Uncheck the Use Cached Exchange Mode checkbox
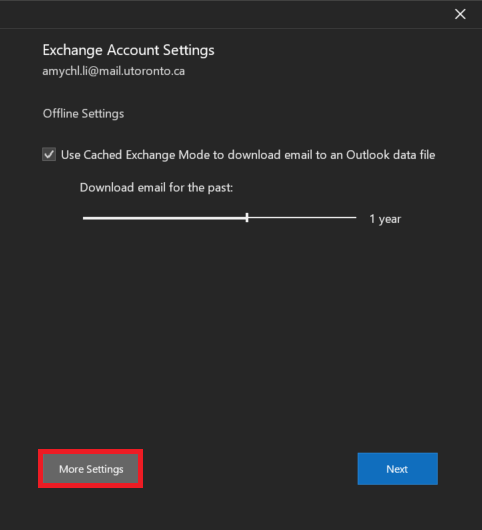Viewport: 482px width, 530px height. [49, 154]
